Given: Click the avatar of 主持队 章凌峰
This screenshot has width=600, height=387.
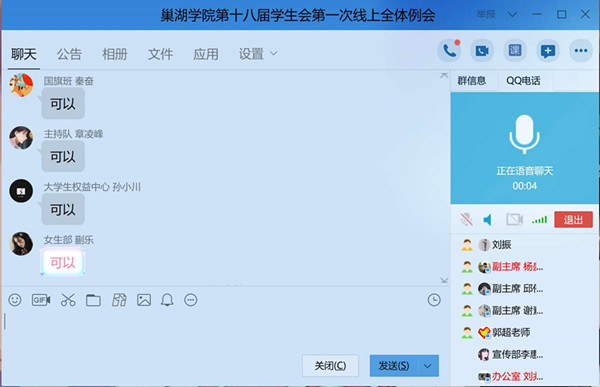Looking at the screenshot, I should pyautogui.click(x=21, y=138).
